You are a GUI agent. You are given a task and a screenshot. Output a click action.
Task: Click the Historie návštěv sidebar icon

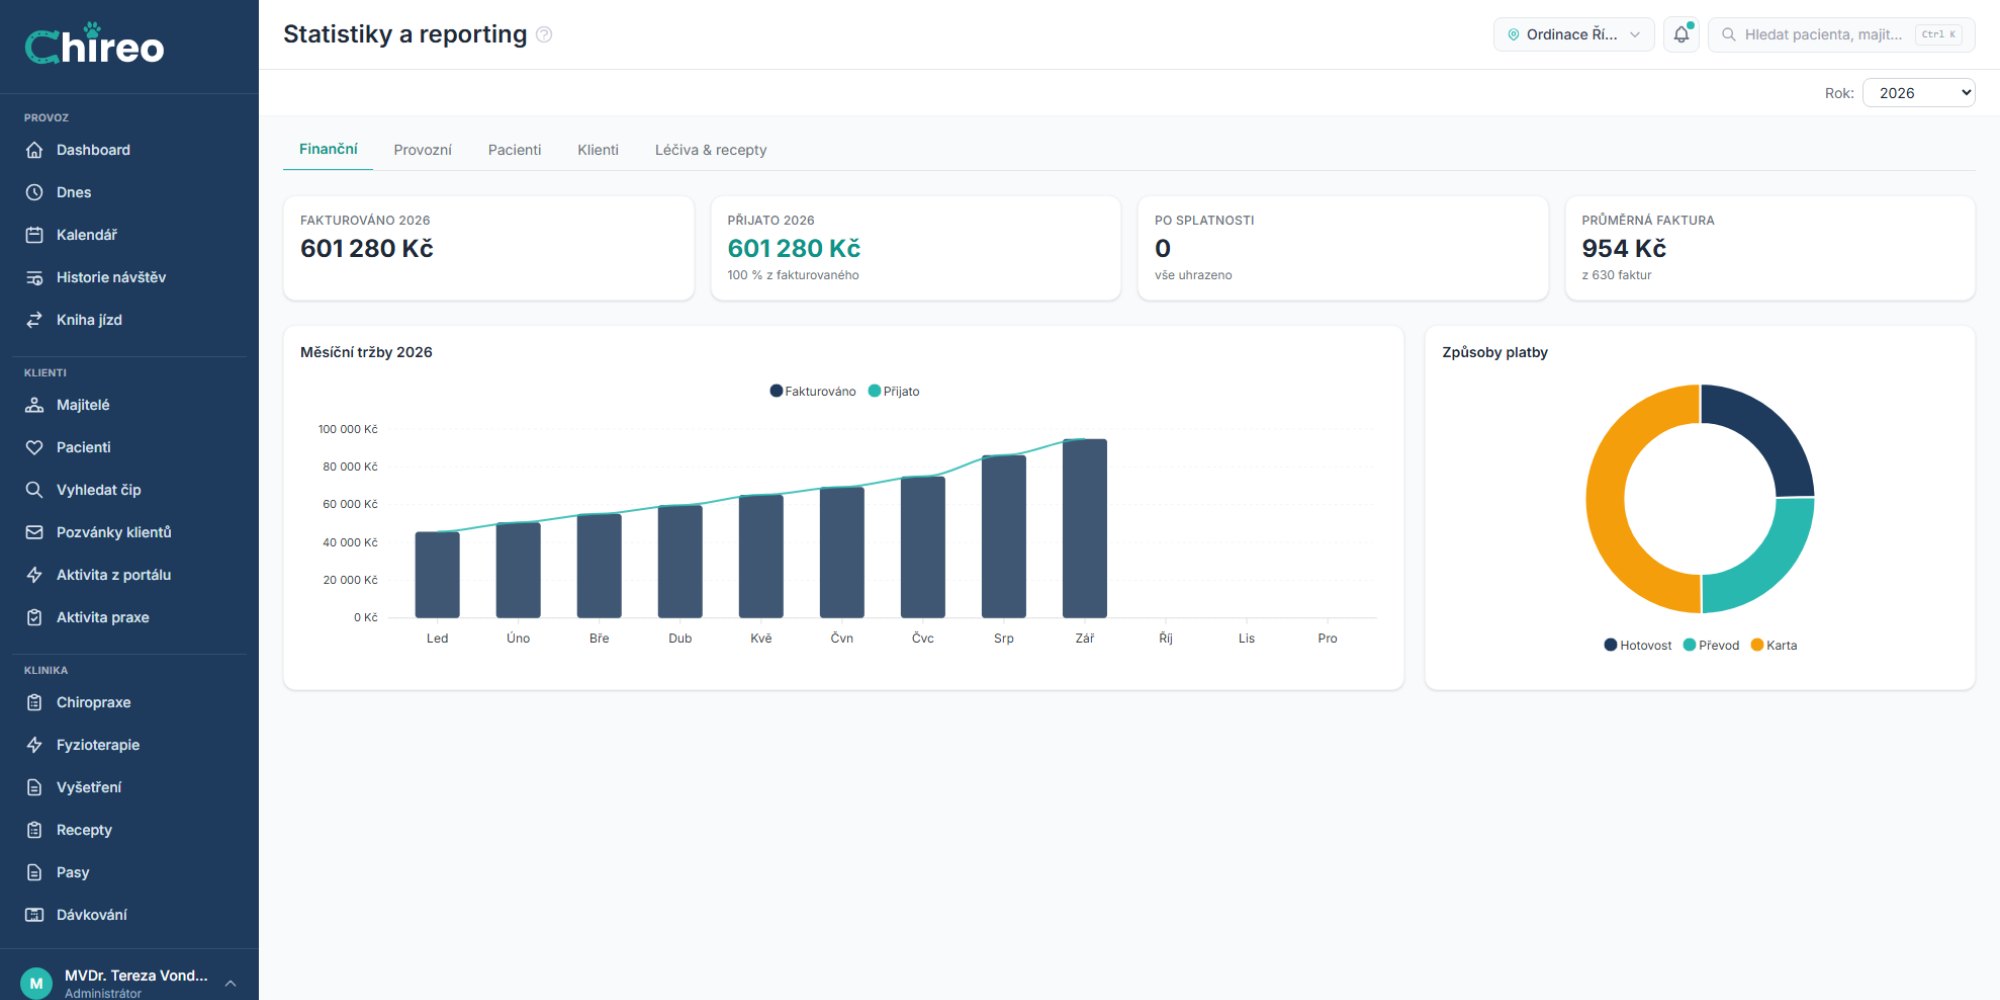tap(34, 277)
